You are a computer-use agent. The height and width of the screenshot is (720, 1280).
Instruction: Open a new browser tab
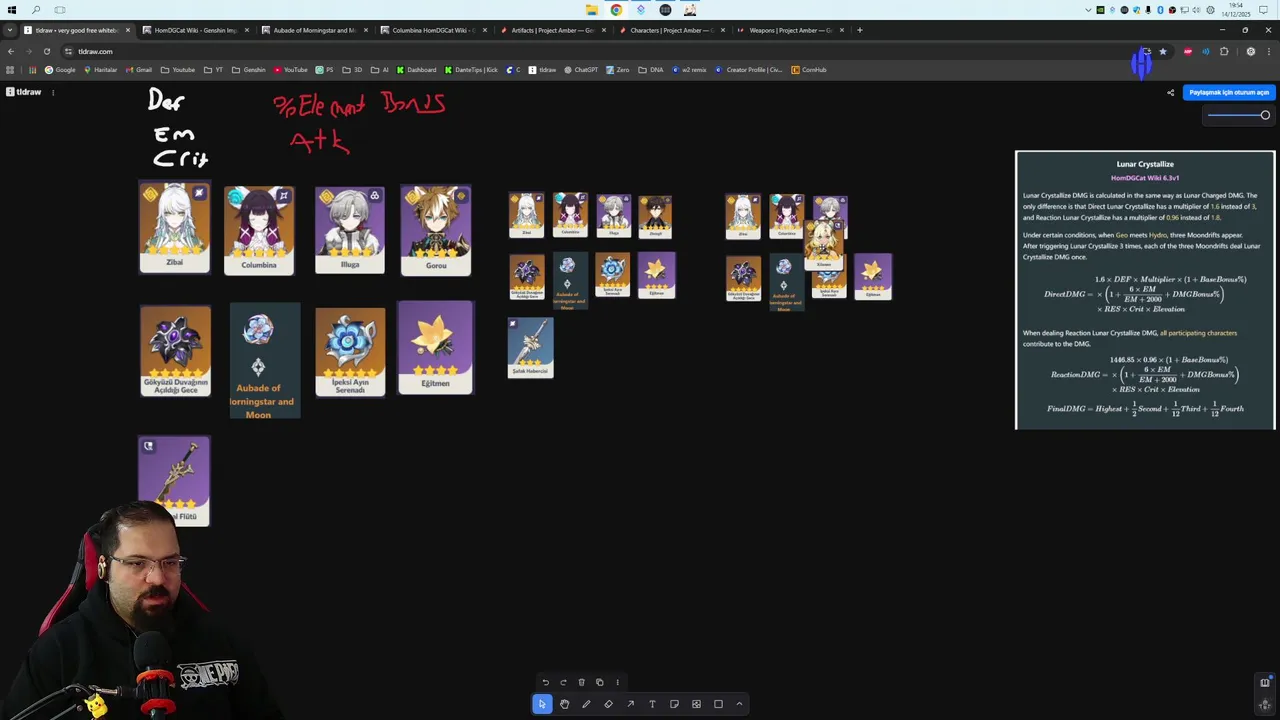(860, 30)
